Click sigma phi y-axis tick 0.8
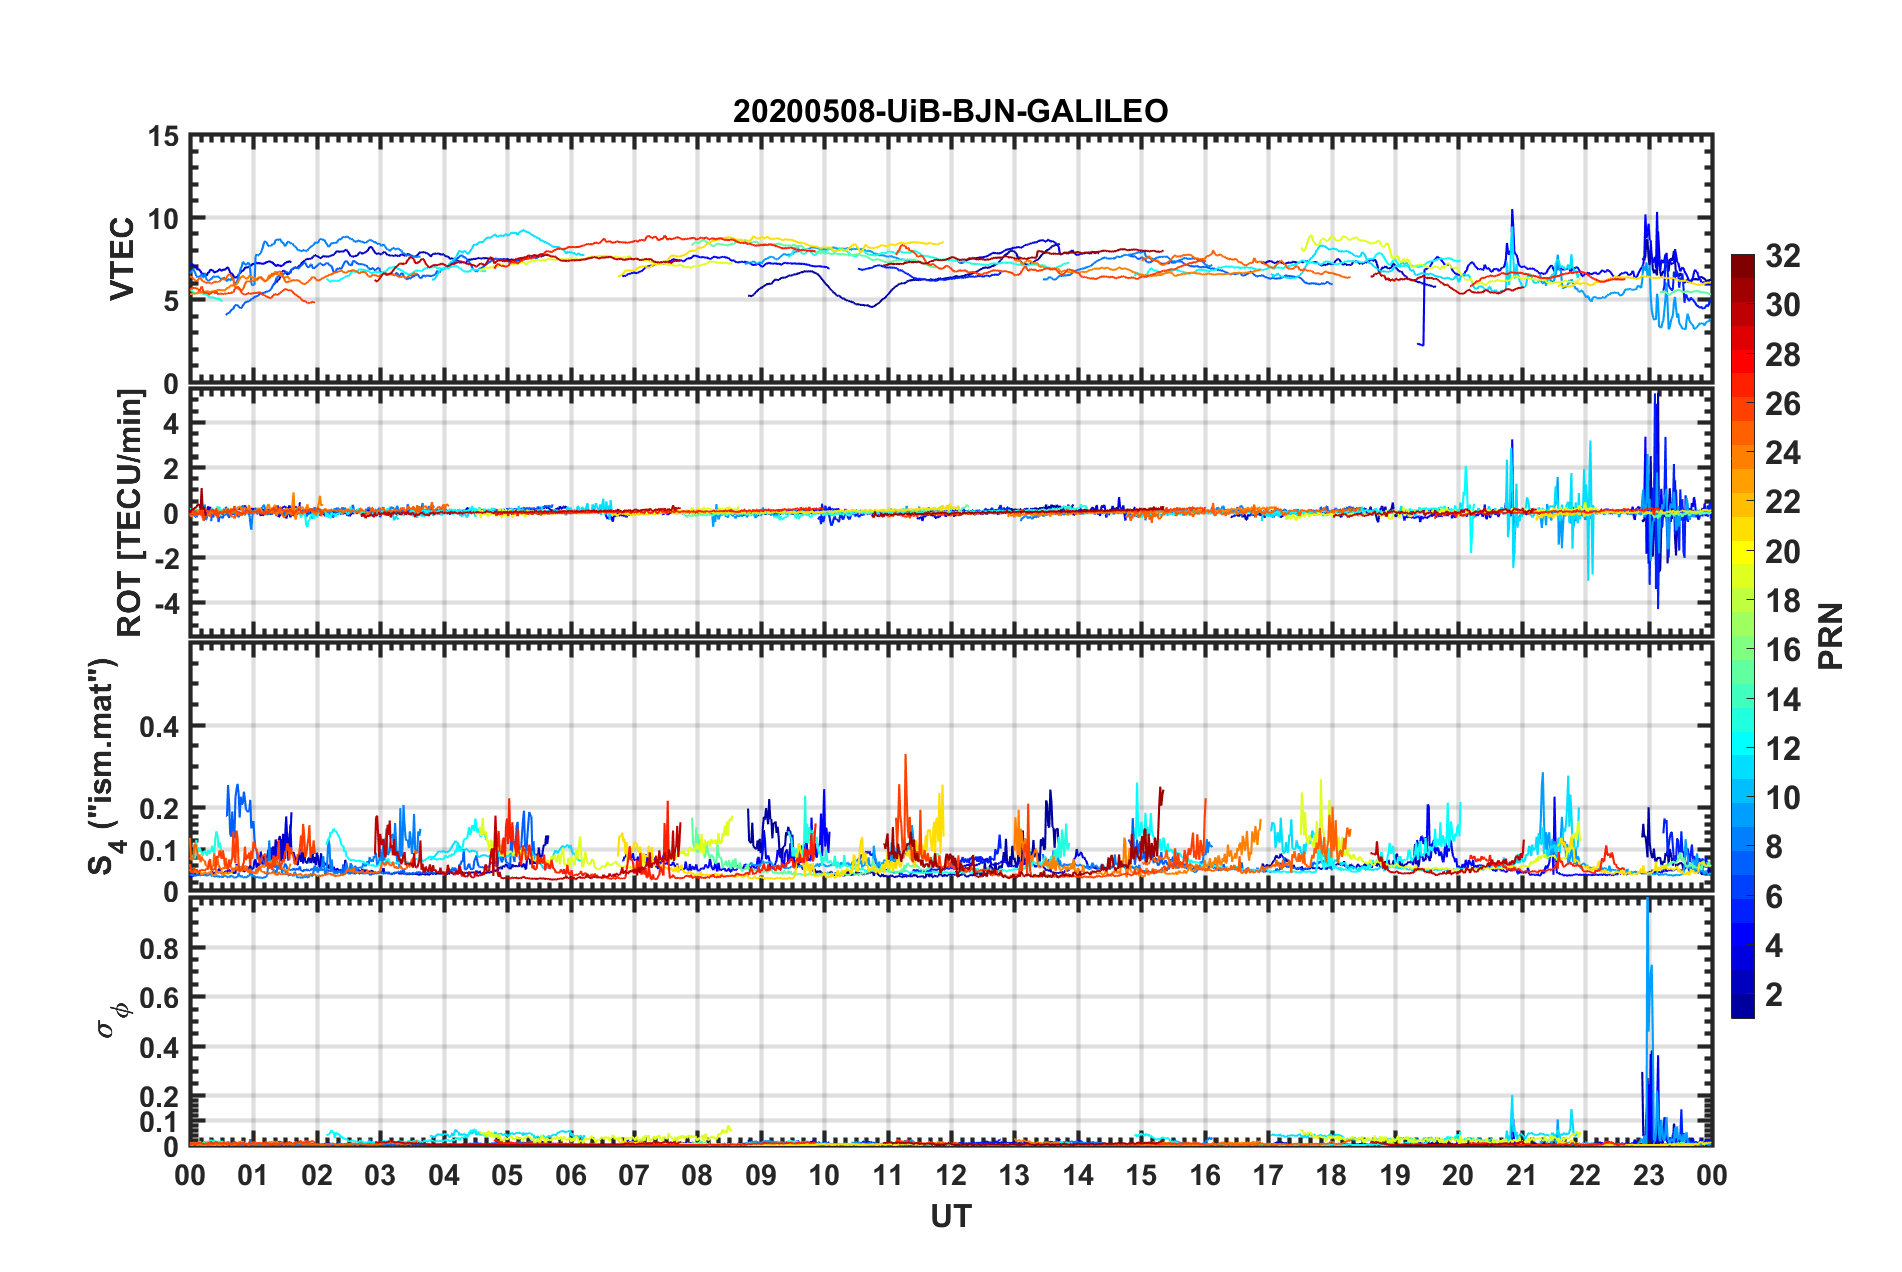The width and height of the screenshot is (1902, 1272). pos(159,948)
